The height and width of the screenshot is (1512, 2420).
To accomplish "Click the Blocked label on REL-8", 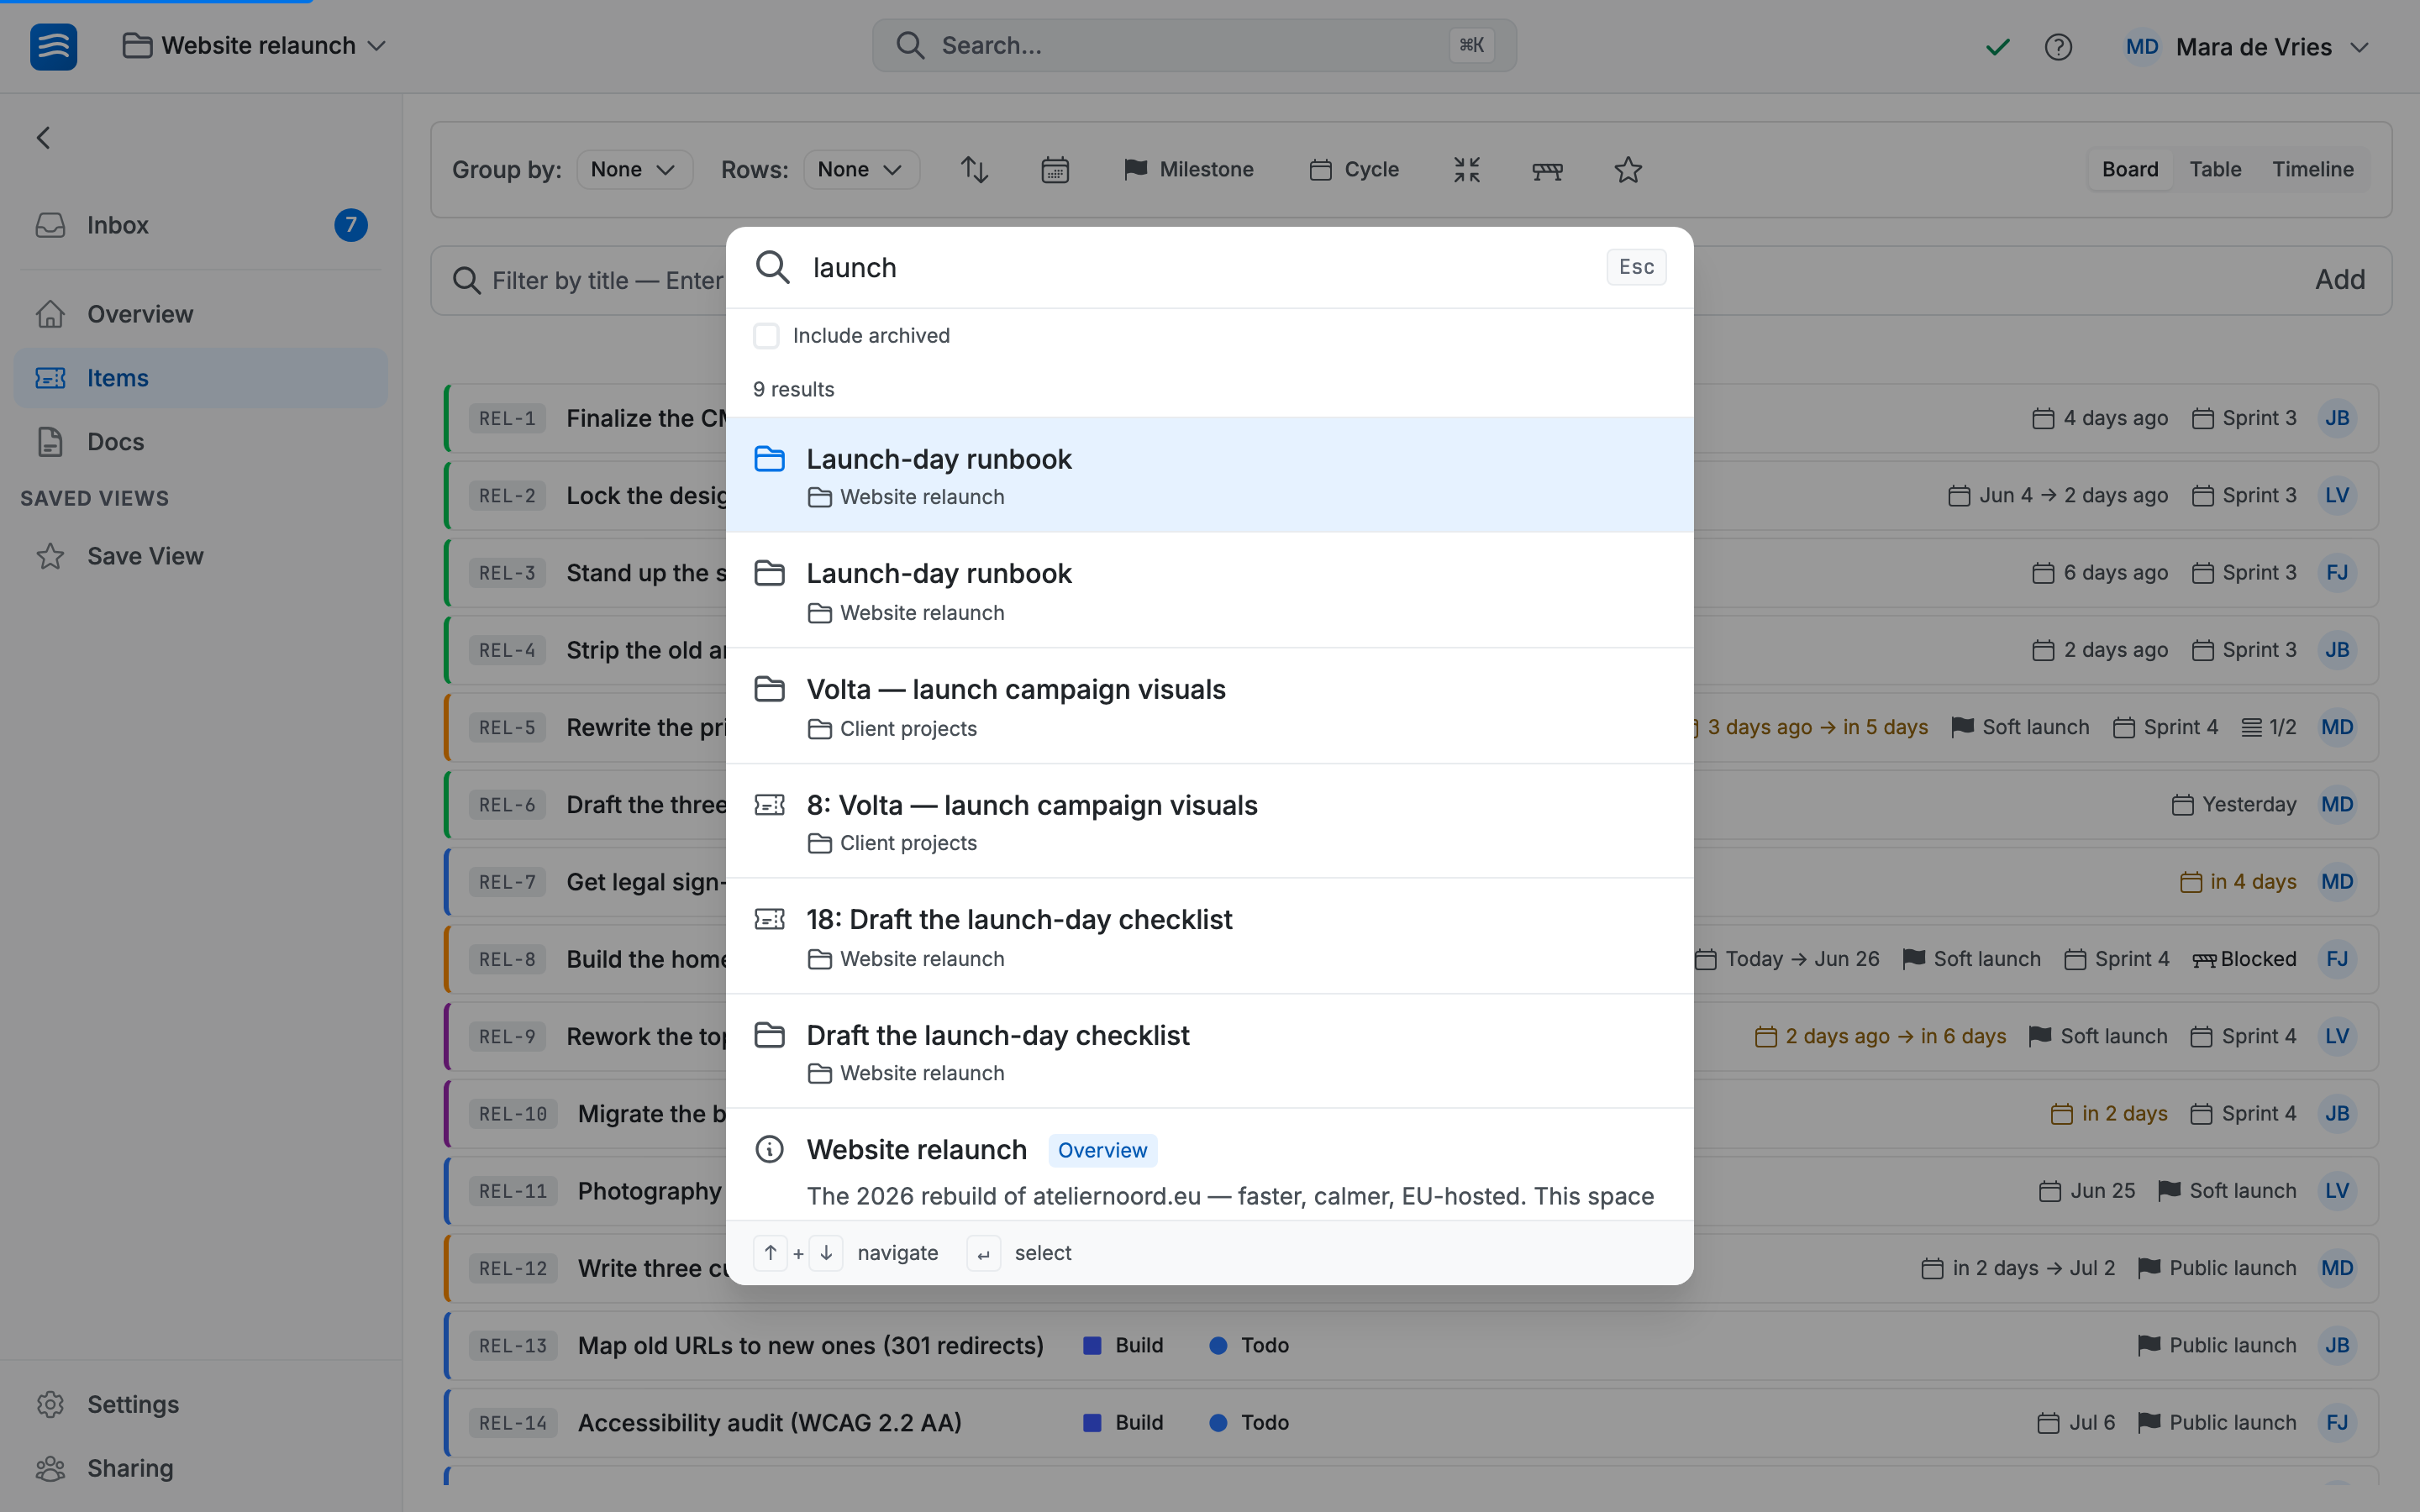I will [2244, 959].
